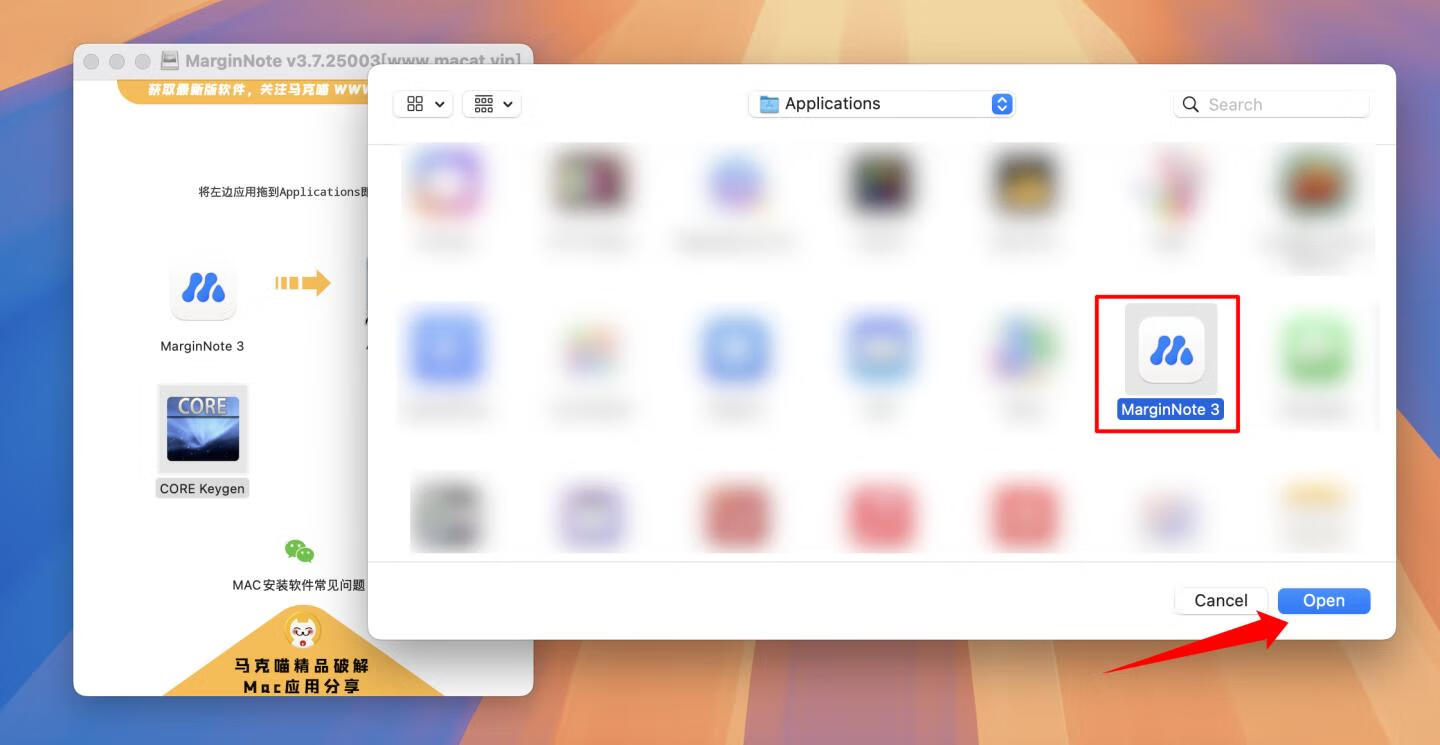Focus the Search field
Image resolution: width=1440 pixels, height=745 pixels.
click(1271, 104)
